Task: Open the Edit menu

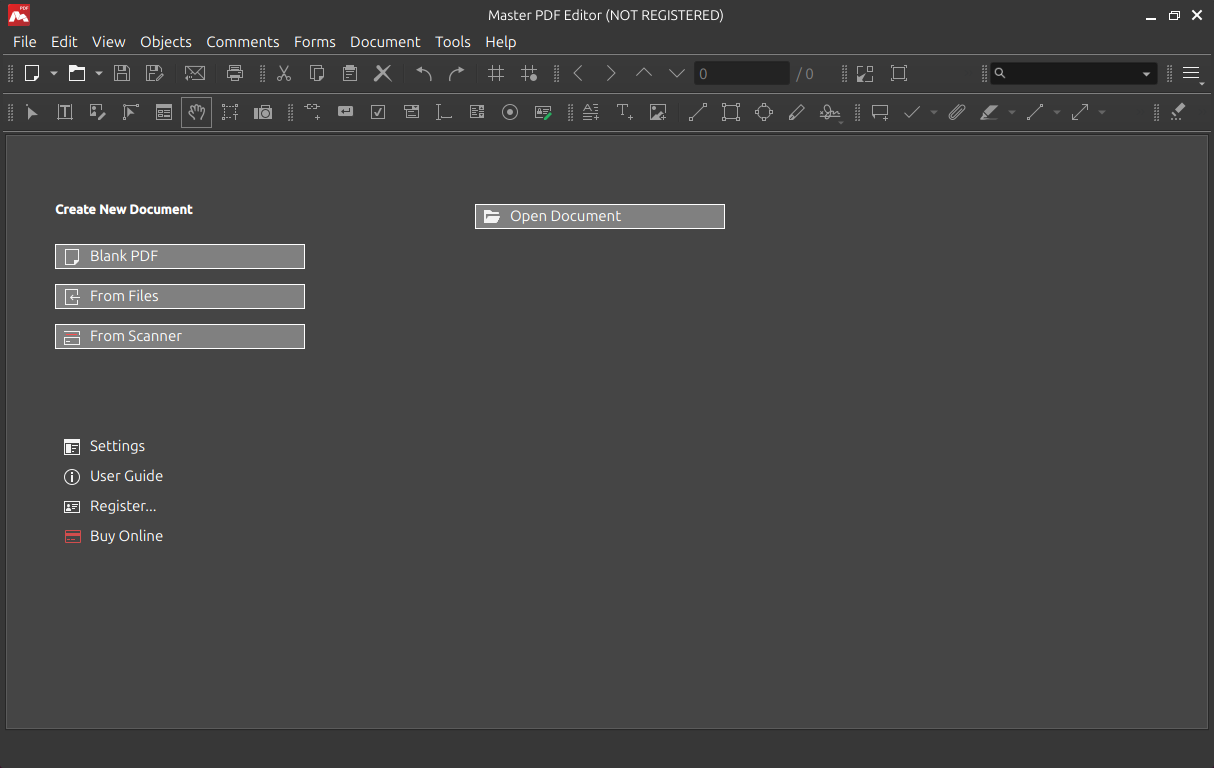Action: coord(64,41)
